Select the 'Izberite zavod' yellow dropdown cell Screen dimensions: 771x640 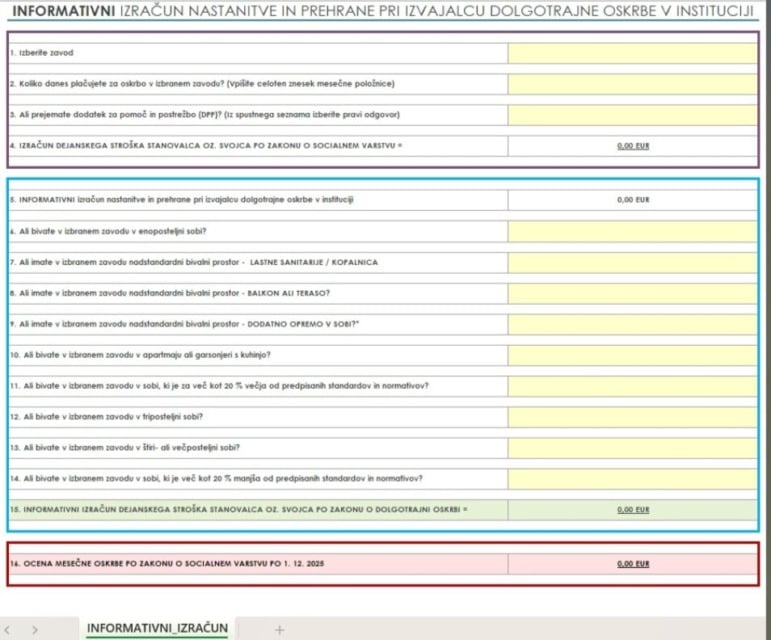click(x=632, y=53)
